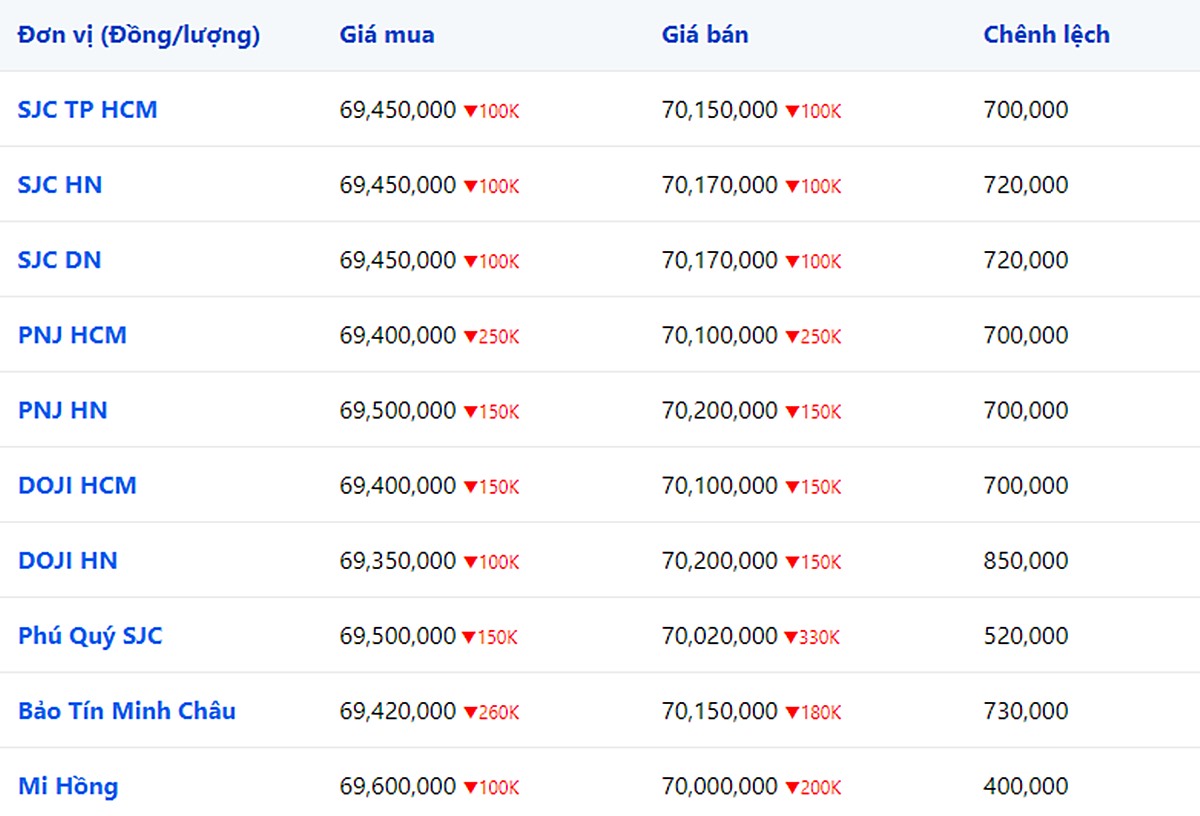The image size is (1200, 816).
Task: Click SJC DN buy price 100K drop indicator
Action: coord(491,262)
